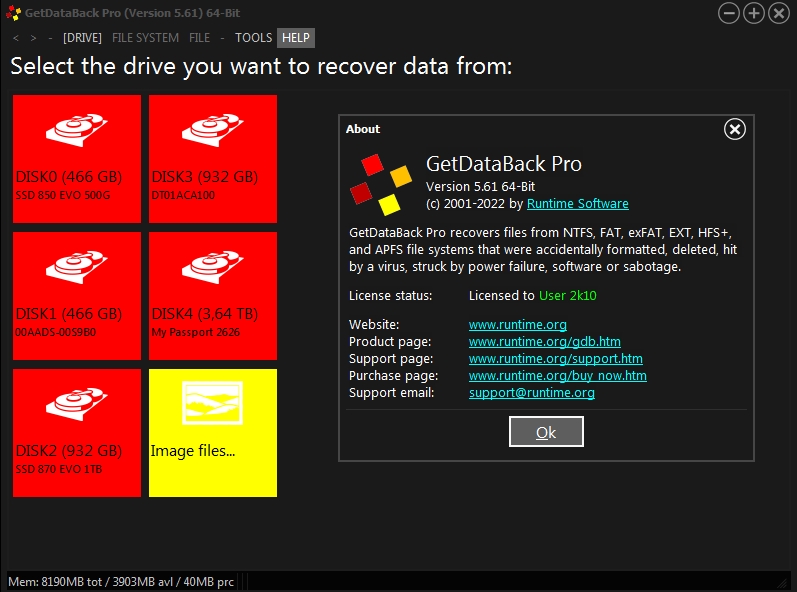Click the GetDataBack colored squares logo
Viewport: 797px width, 592px height.
pyautogui.click(x=380, y=183)
